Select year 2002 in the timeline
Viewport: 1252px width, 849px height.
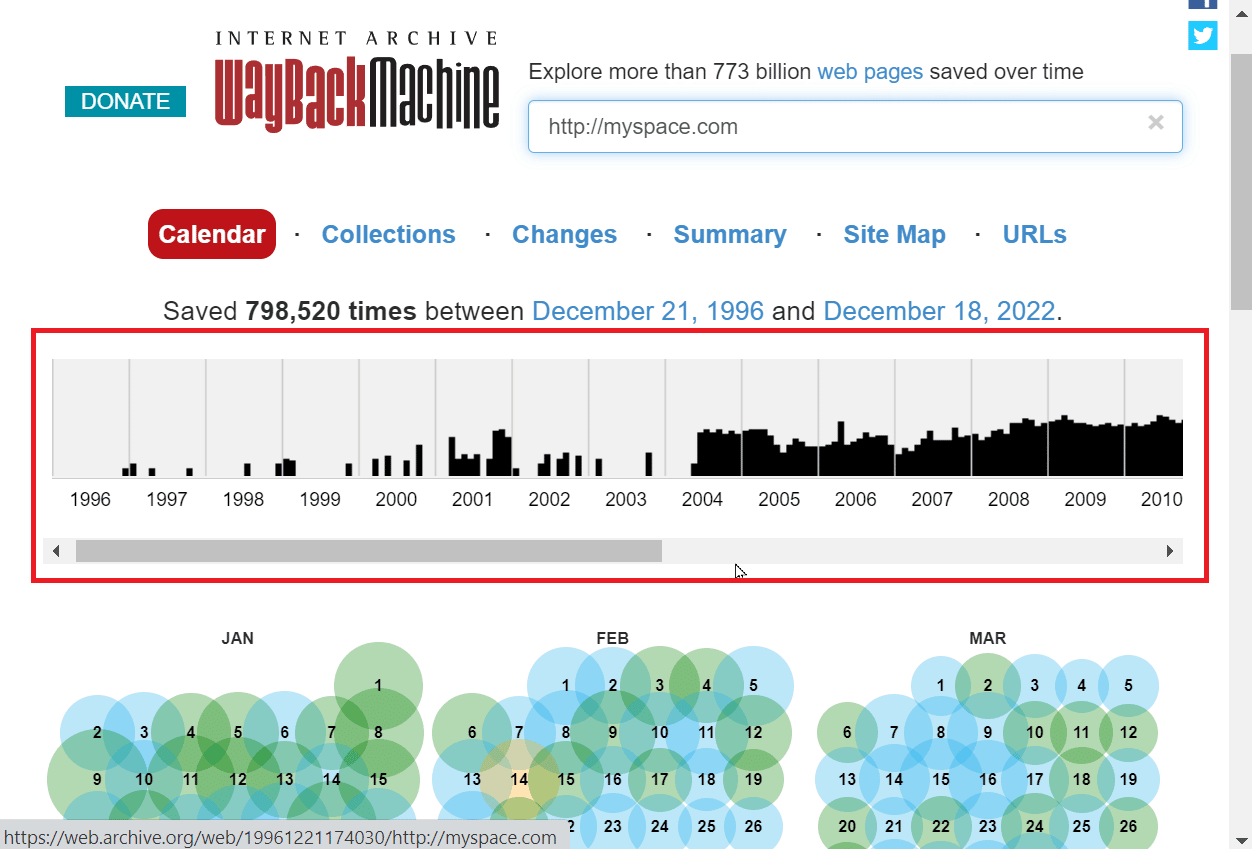pyautogui.click(x=549, y=499)
